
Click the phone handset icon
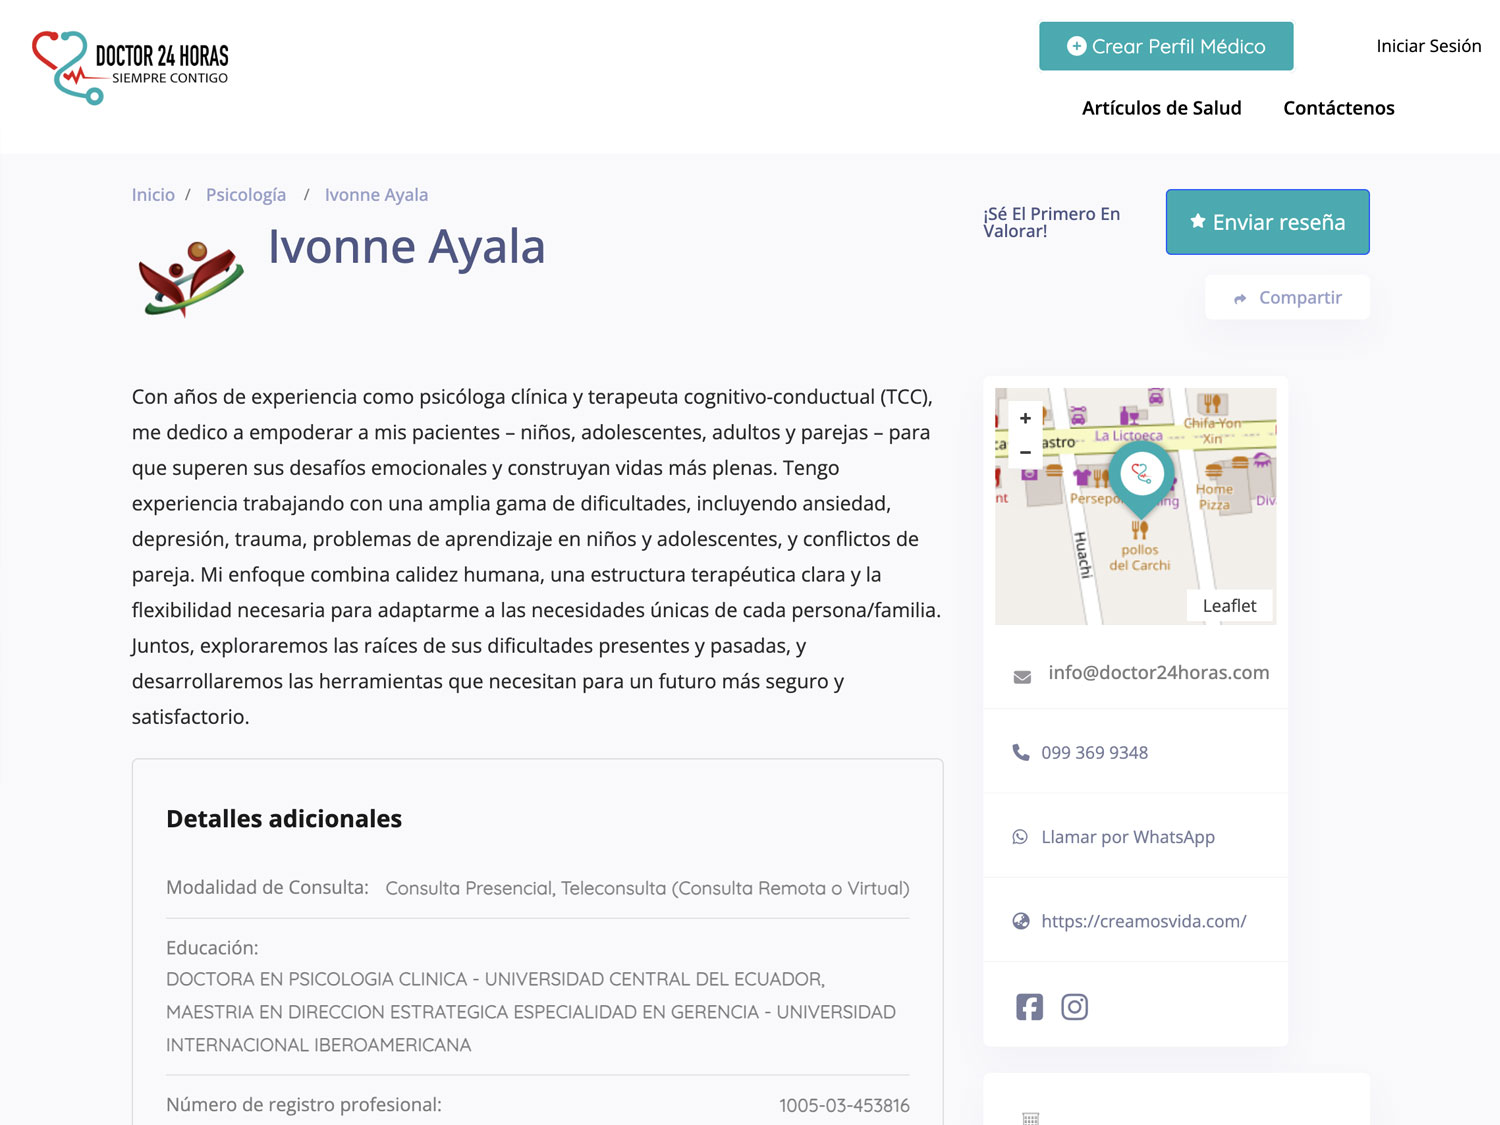tap(1020, 751)
